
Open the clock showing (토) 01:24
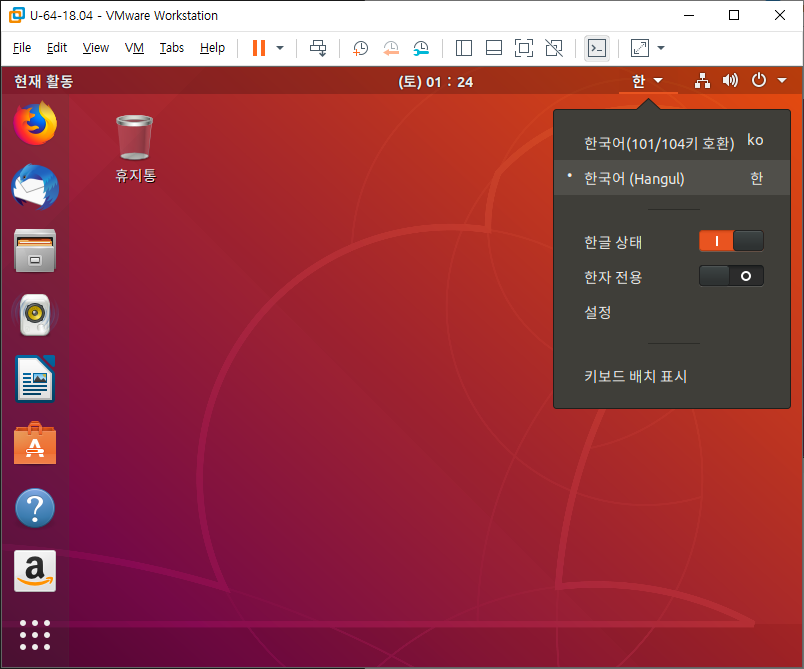coord(435,82)
